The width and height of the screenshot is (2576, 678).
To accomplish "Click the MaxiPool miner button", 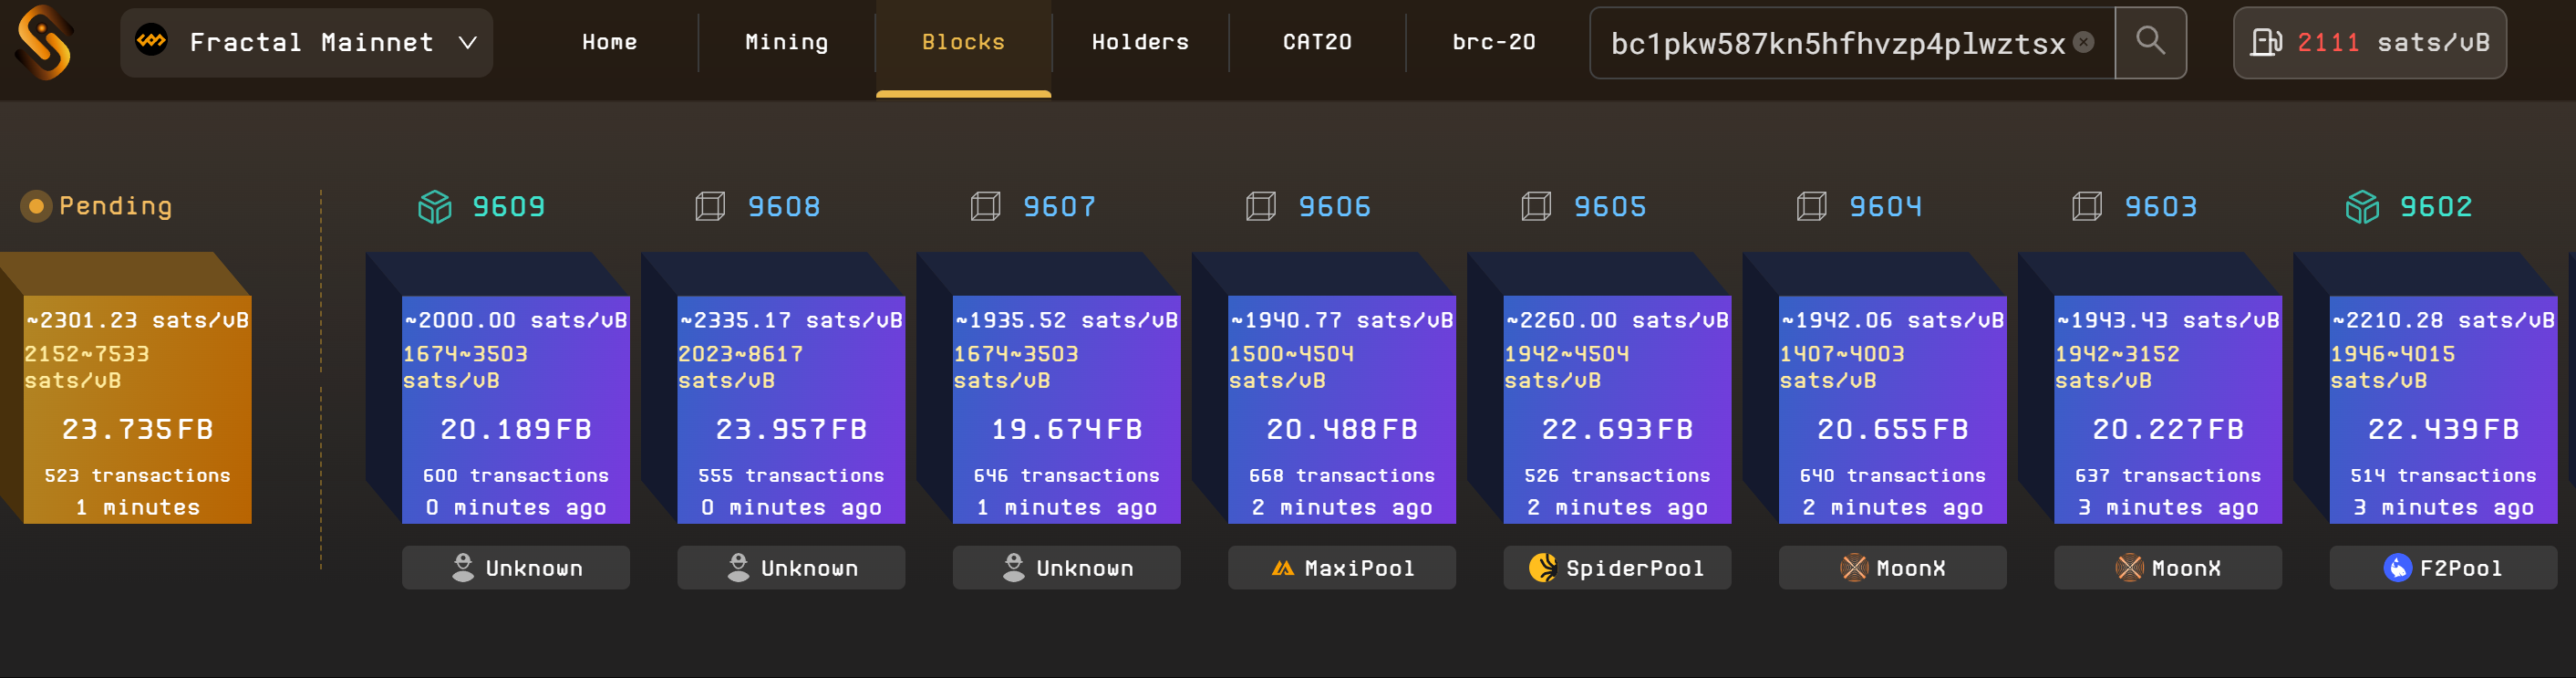I will (x=1341, y=568).
